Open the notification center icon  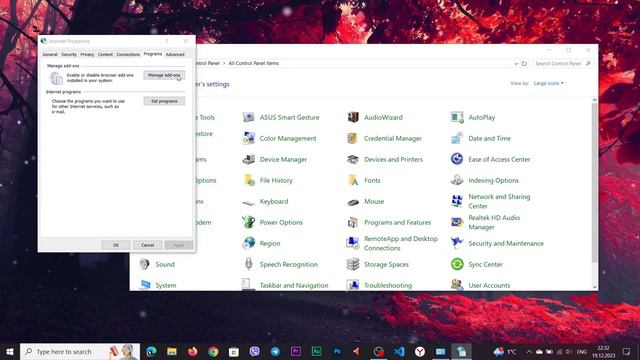pos(627,351)
